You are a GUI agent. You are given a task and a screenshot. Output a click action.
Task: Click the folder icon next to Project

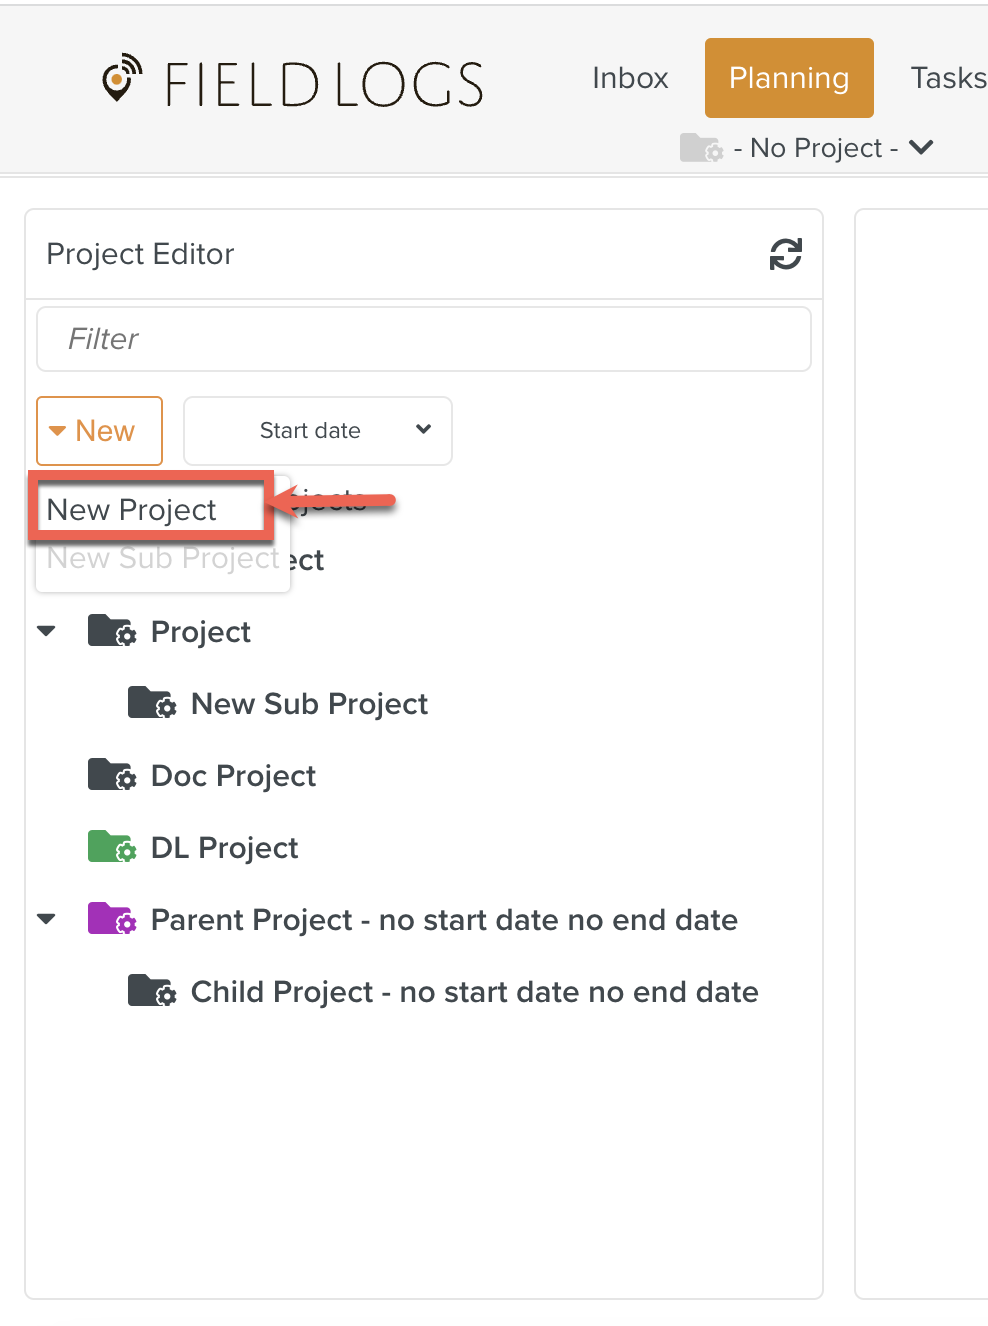[x=112, y=631]
